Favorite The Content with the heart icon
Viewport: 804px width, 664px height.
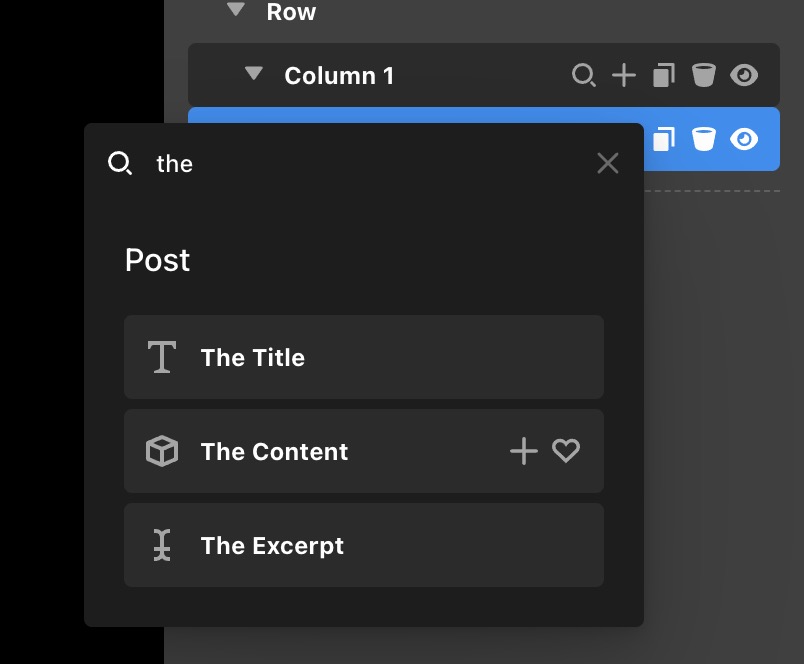[x=566, y=451]
